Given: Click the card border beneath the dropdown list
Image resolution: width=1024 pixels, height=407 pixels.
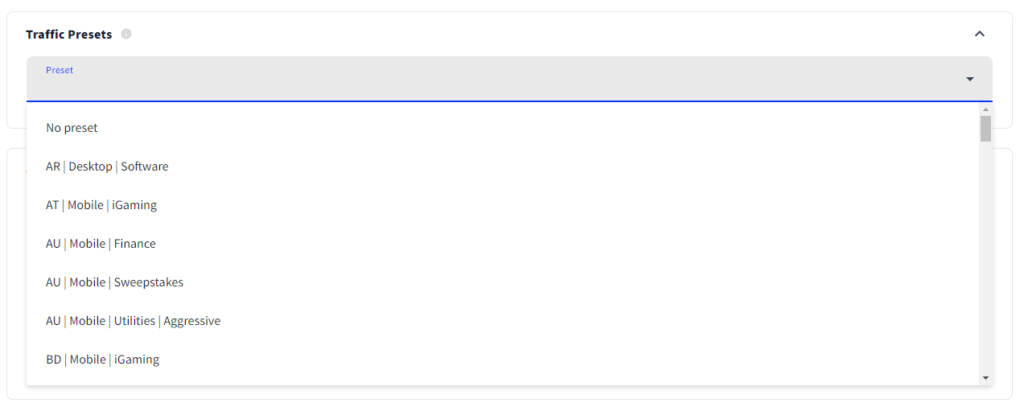Looking at the screenshot, I should tap(509, 399).
